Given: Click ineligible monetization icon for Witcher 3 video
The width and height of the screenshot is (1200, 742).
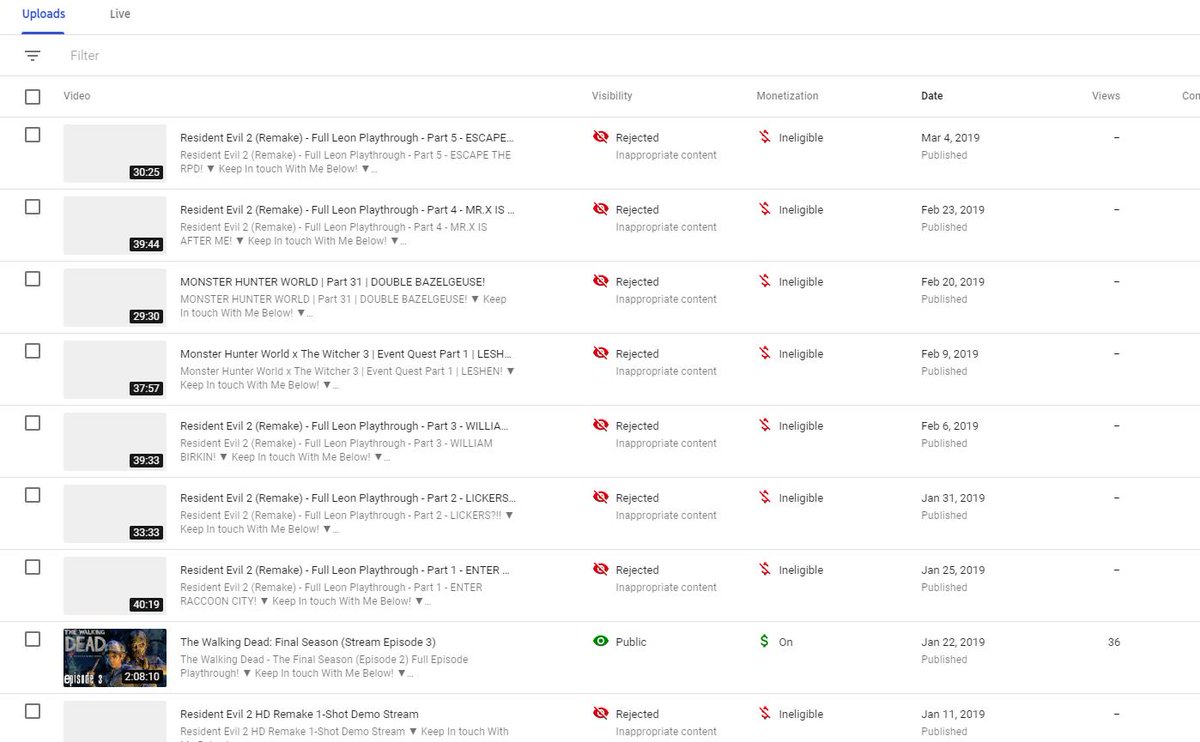Looking at the screenshot, I should pyautogui.click(x=765, y=353).
